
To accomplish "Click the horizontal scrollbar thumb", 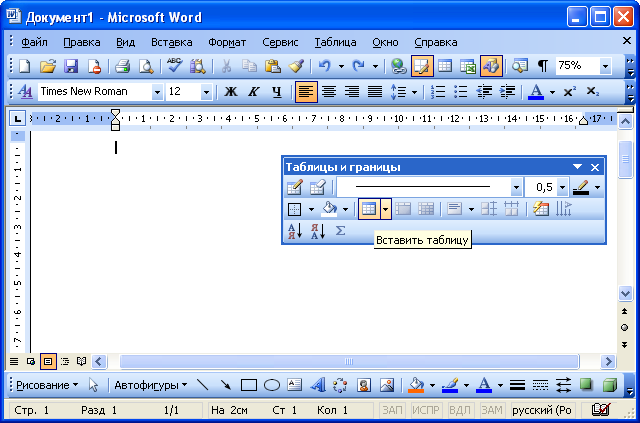I will click(x=349, y=361).
